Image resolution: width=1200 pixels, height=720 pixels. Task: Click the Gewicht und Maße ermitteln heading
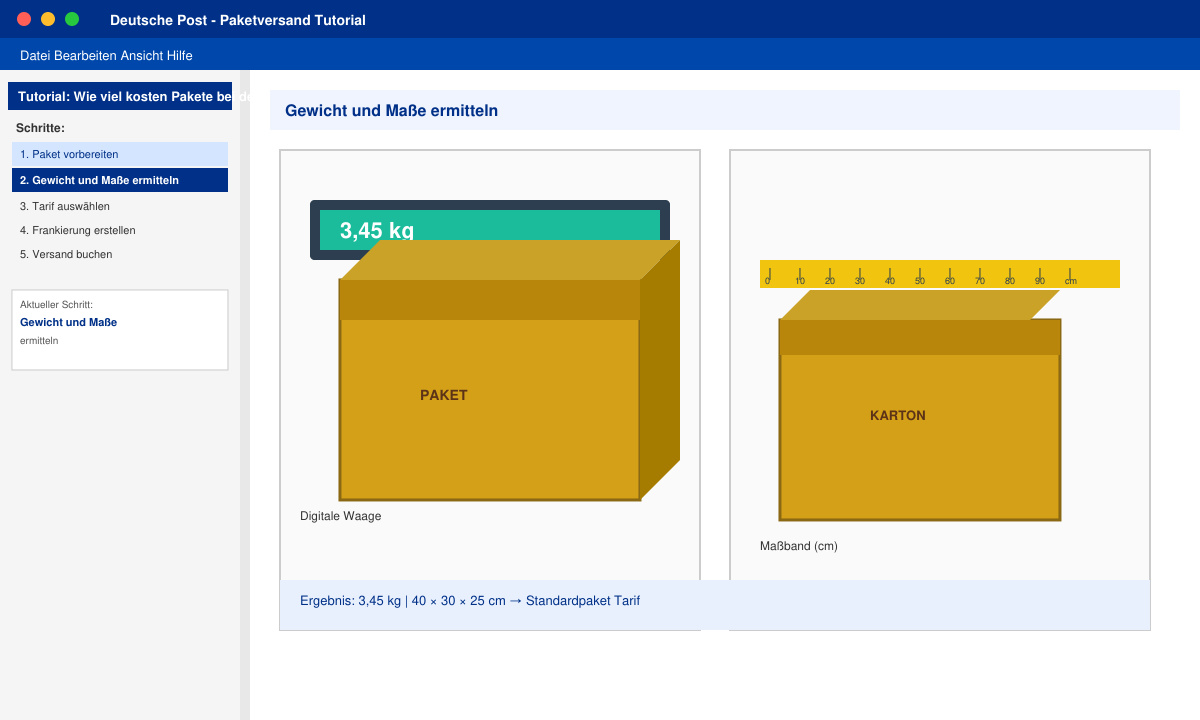coord(391,110)
